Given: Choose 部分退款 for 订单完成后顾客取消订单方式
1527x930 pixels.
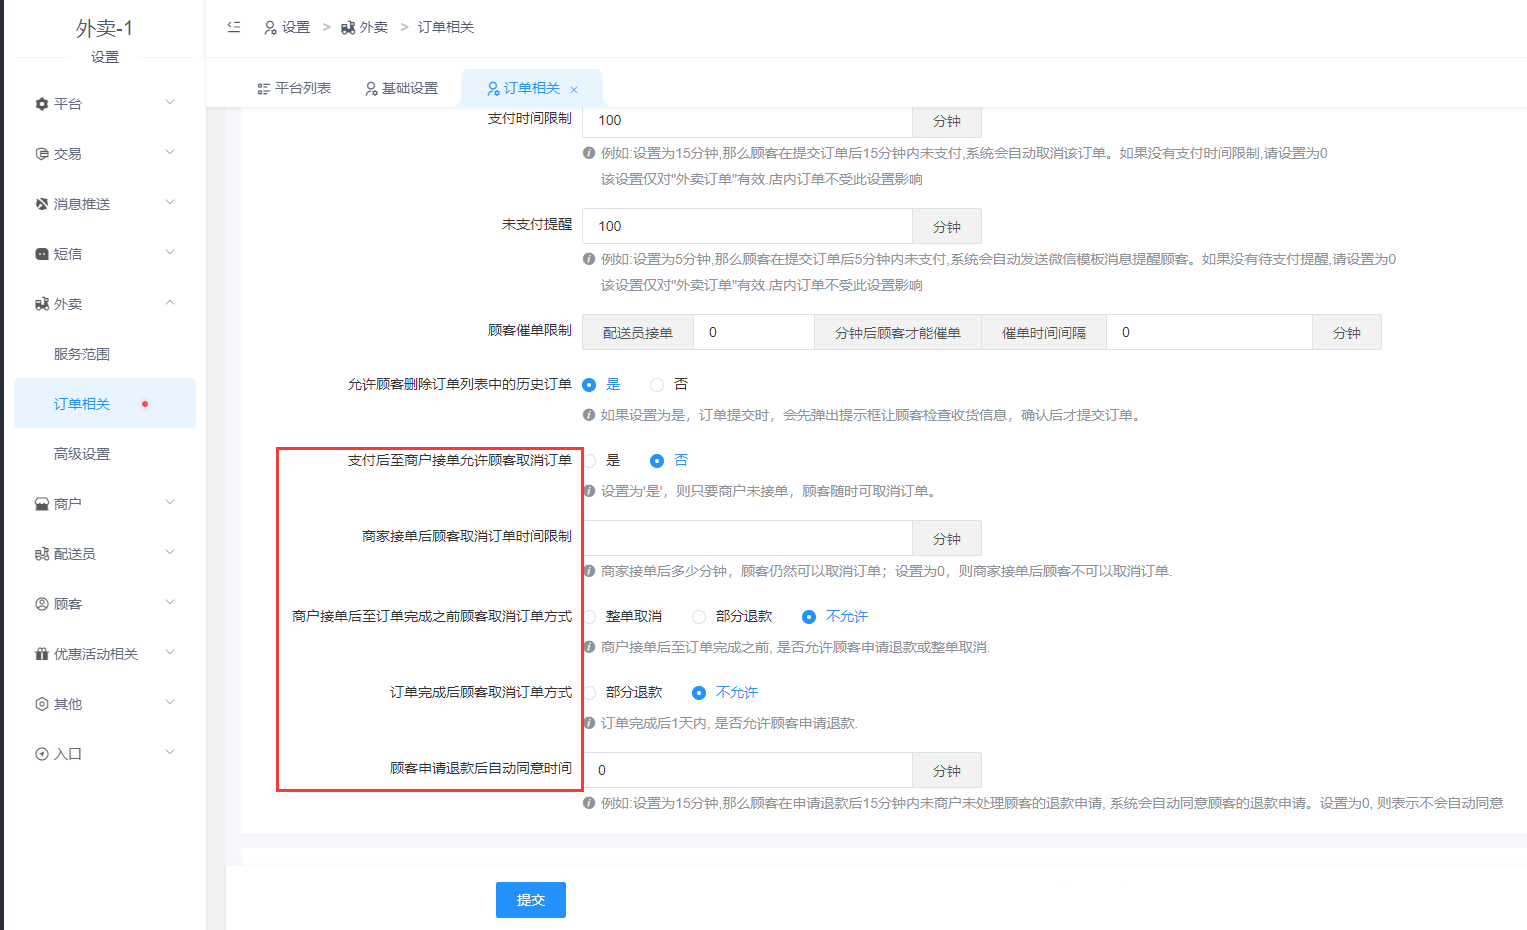Looking at the screenshot, I should [x=590, y=693].
